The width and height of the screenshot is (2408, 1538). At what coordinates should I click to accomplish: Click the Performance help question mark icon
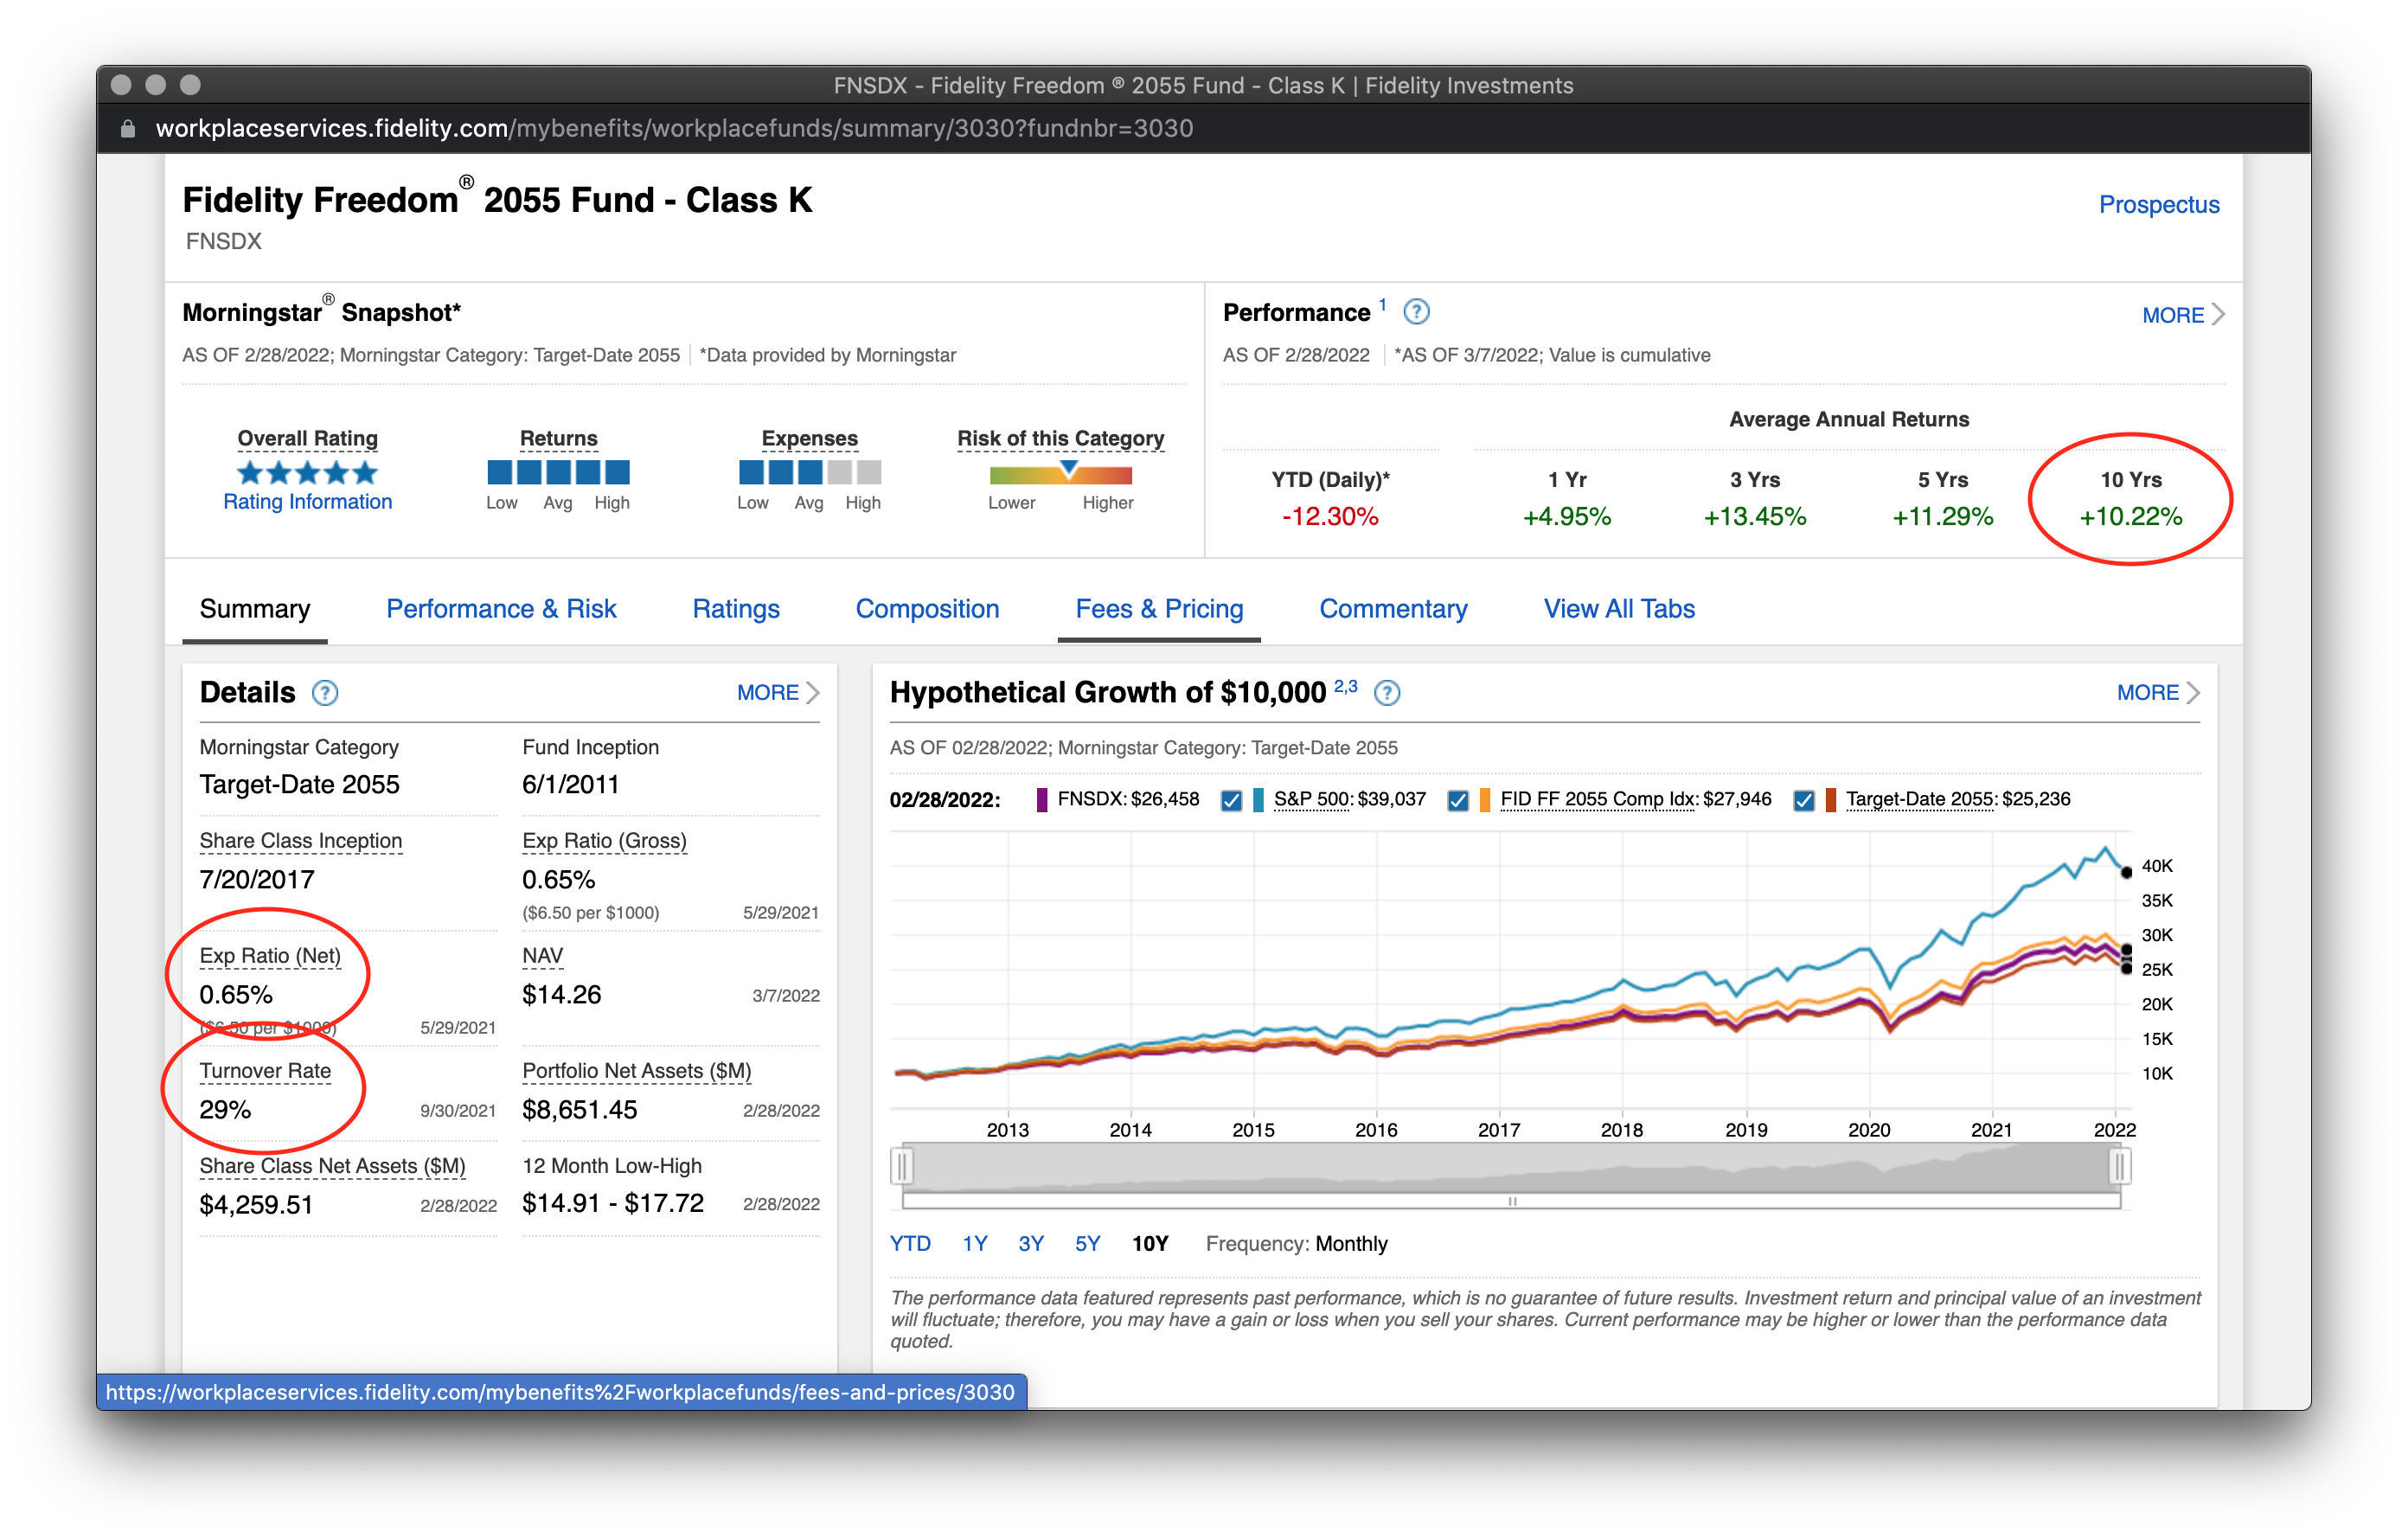point(1416,312)
